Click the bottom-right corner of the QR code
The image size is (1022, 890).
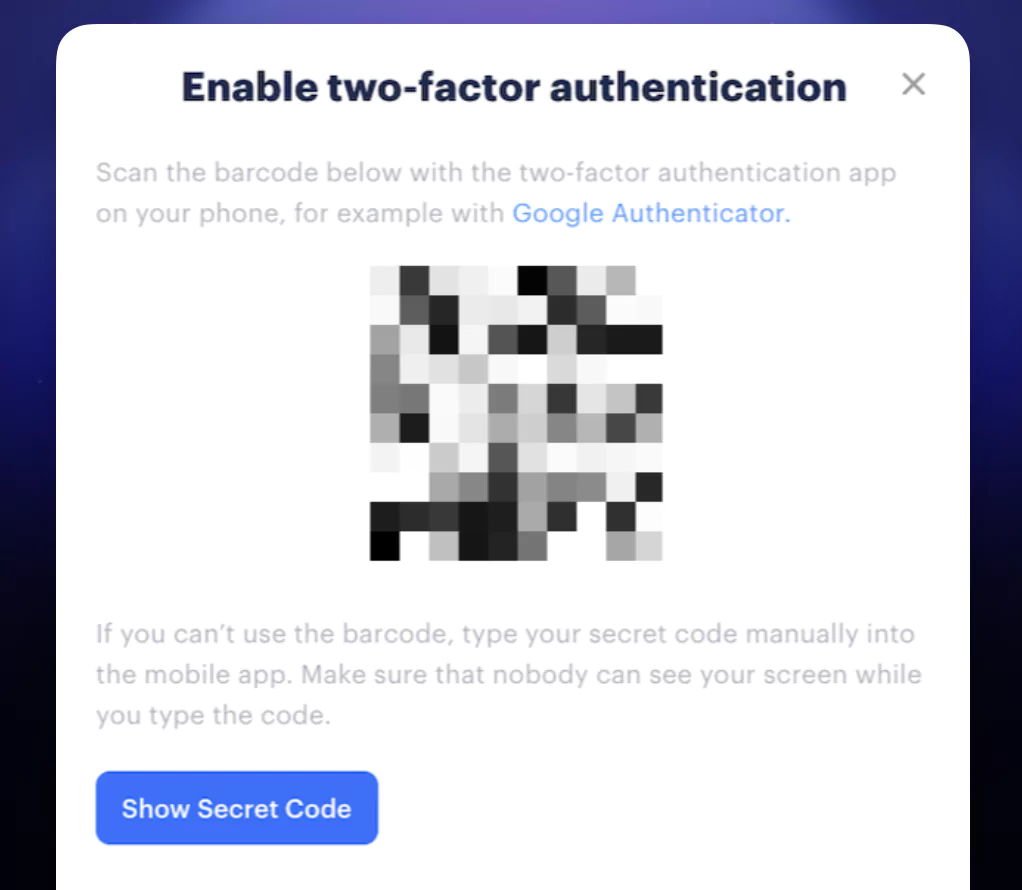[x=649, y=546]
